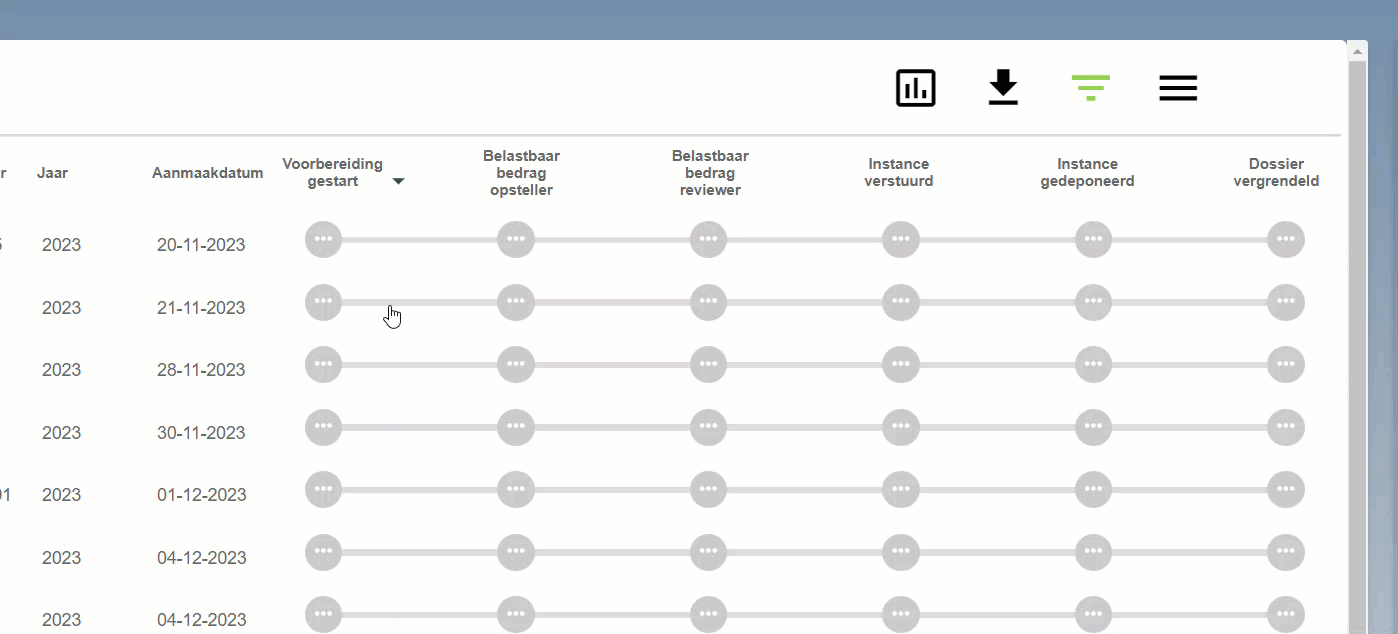
Task: Click Instance verstuurd status for 30-11-2023 row
Action: pos(901,427)
